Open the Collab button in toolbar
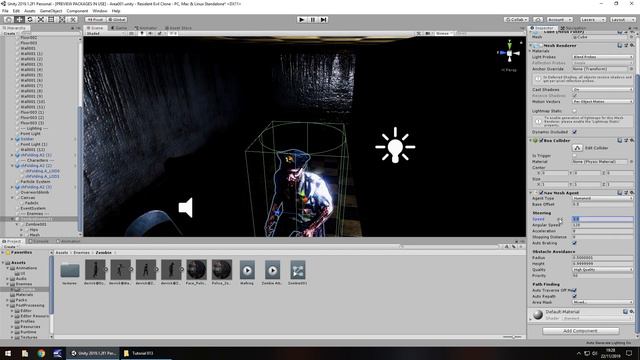Image resolution: width=640 pixels, height=360 pixels. [516, 20]
